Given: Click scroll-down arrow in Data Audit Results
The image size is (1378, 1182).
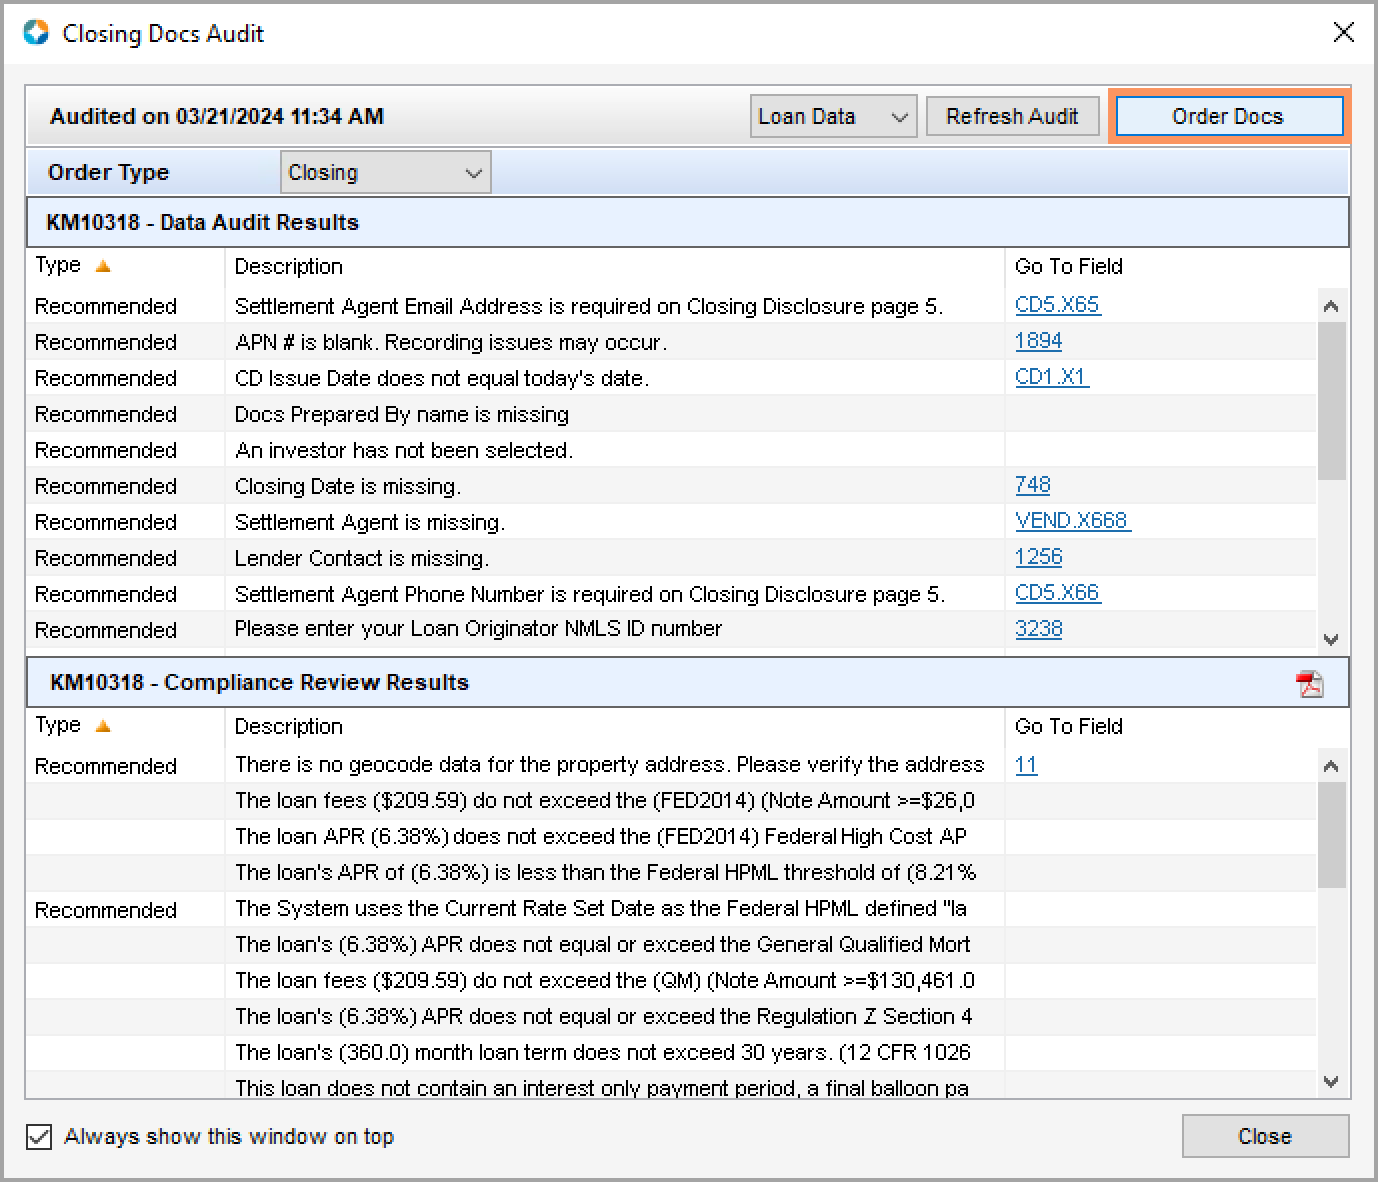Looking at the screenshot, I should pyautogui.click(x=1331, y=639).
